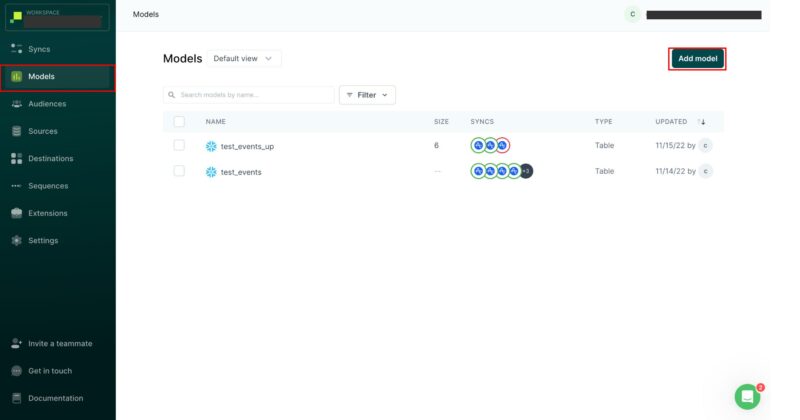
Task: Toggle the select-all checkbox in table header
Action: click(179, 122)
